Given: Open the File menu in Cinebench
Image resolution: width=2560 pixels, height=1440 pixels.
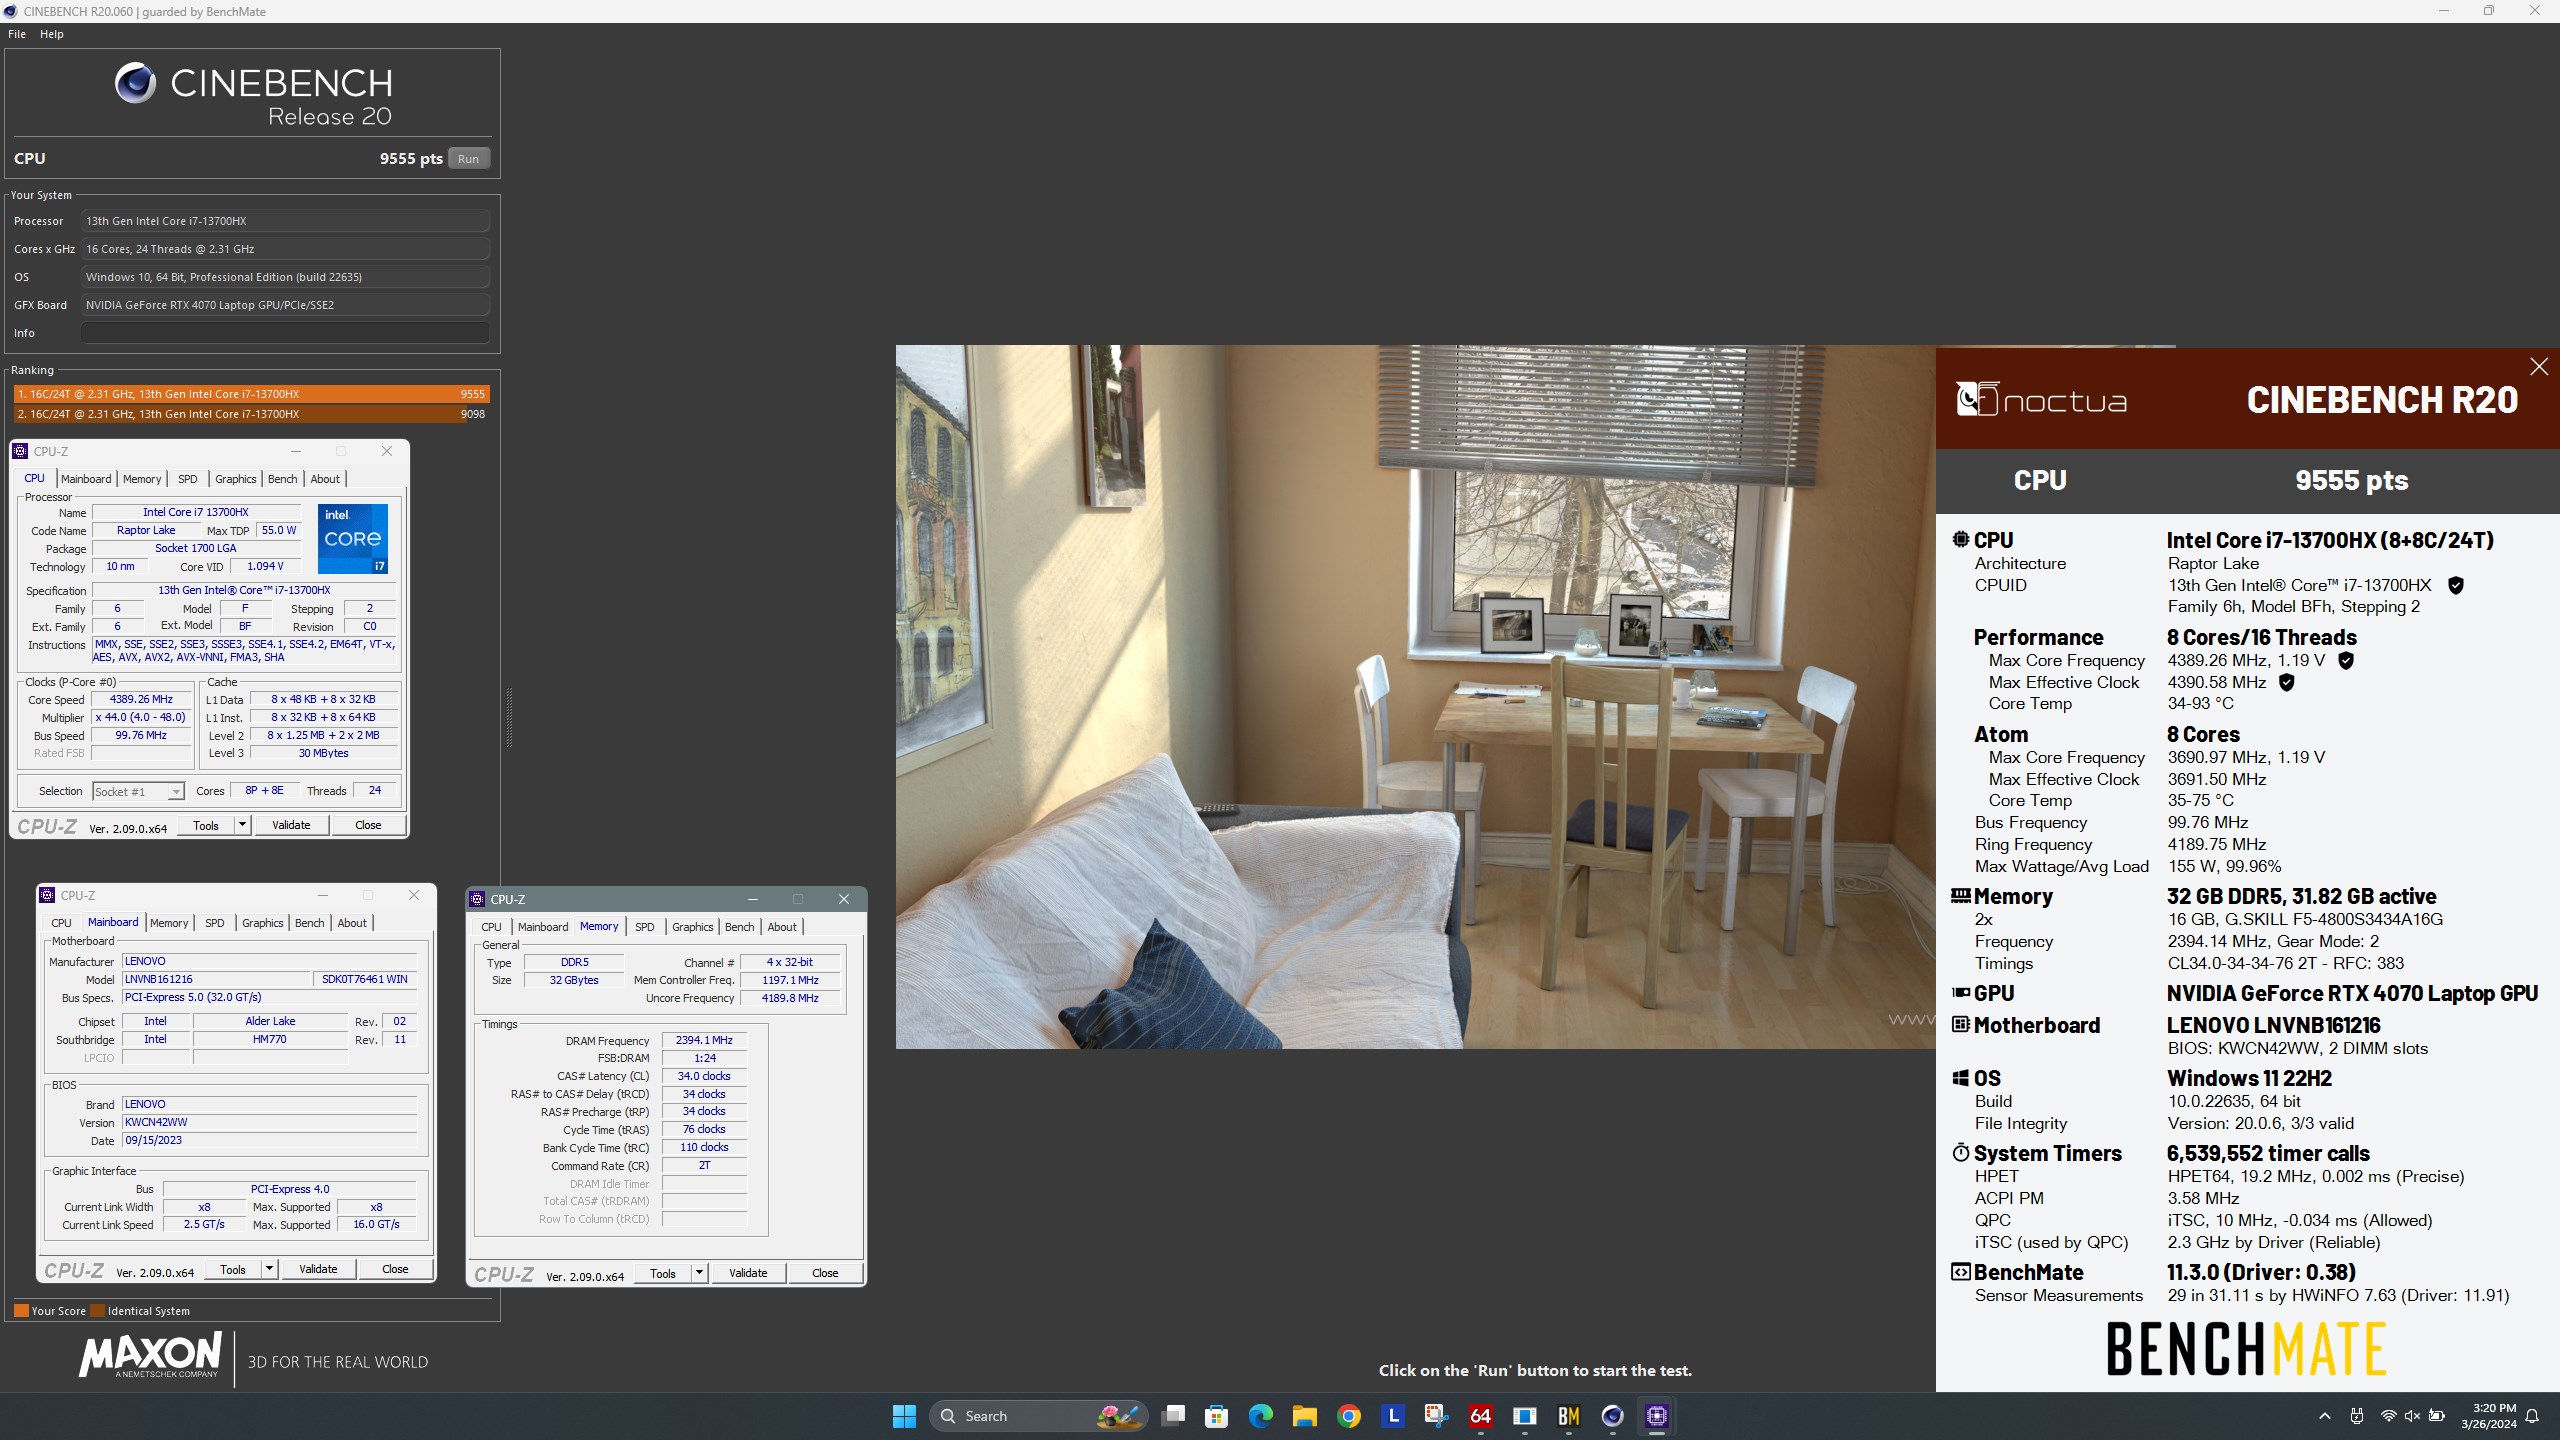Looking at the screenshot, I should coord(17,34).
